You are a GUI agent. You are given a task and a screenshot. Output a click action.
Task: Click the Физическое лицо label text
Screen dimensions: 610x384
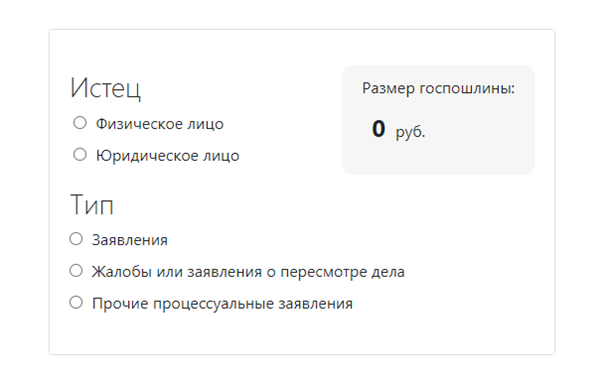point(160,124)
